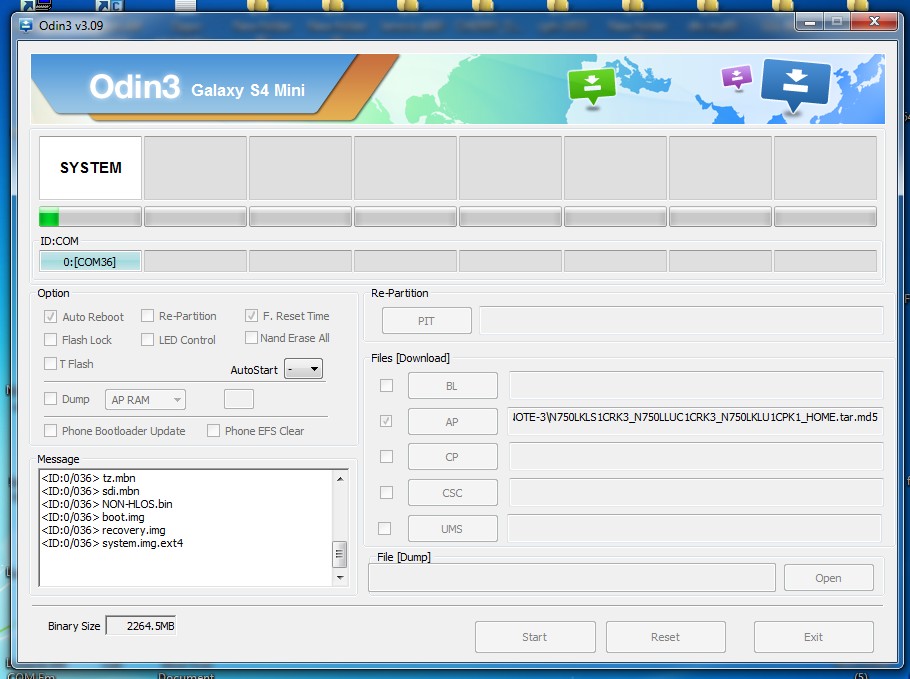Click the BL file path field

(x=696, y=385)
